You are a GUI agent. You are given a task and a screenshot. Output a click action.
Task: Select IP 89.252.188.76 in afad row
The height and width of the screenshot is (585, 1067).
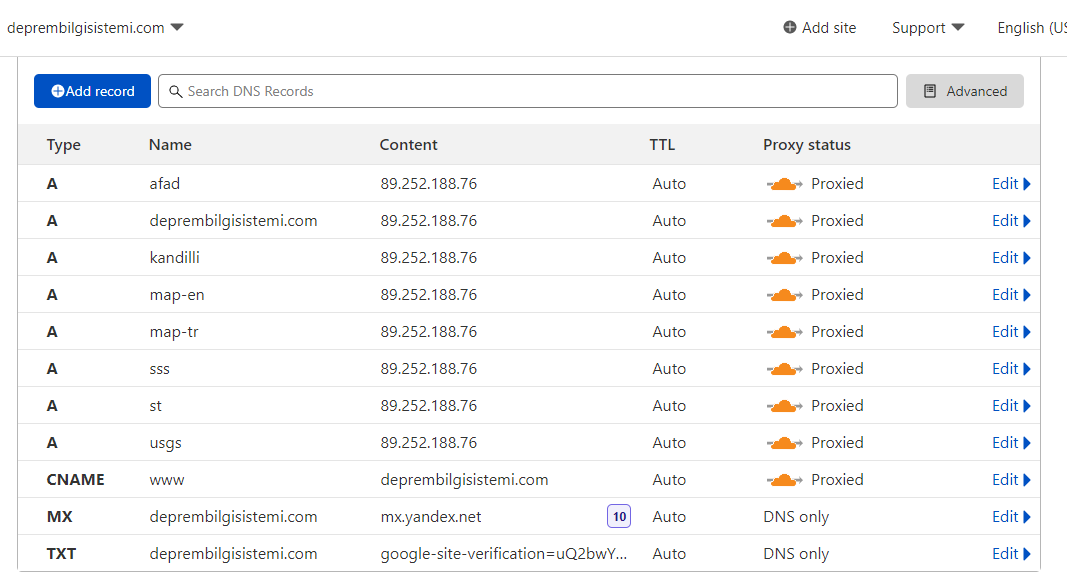tap(429, 184)
